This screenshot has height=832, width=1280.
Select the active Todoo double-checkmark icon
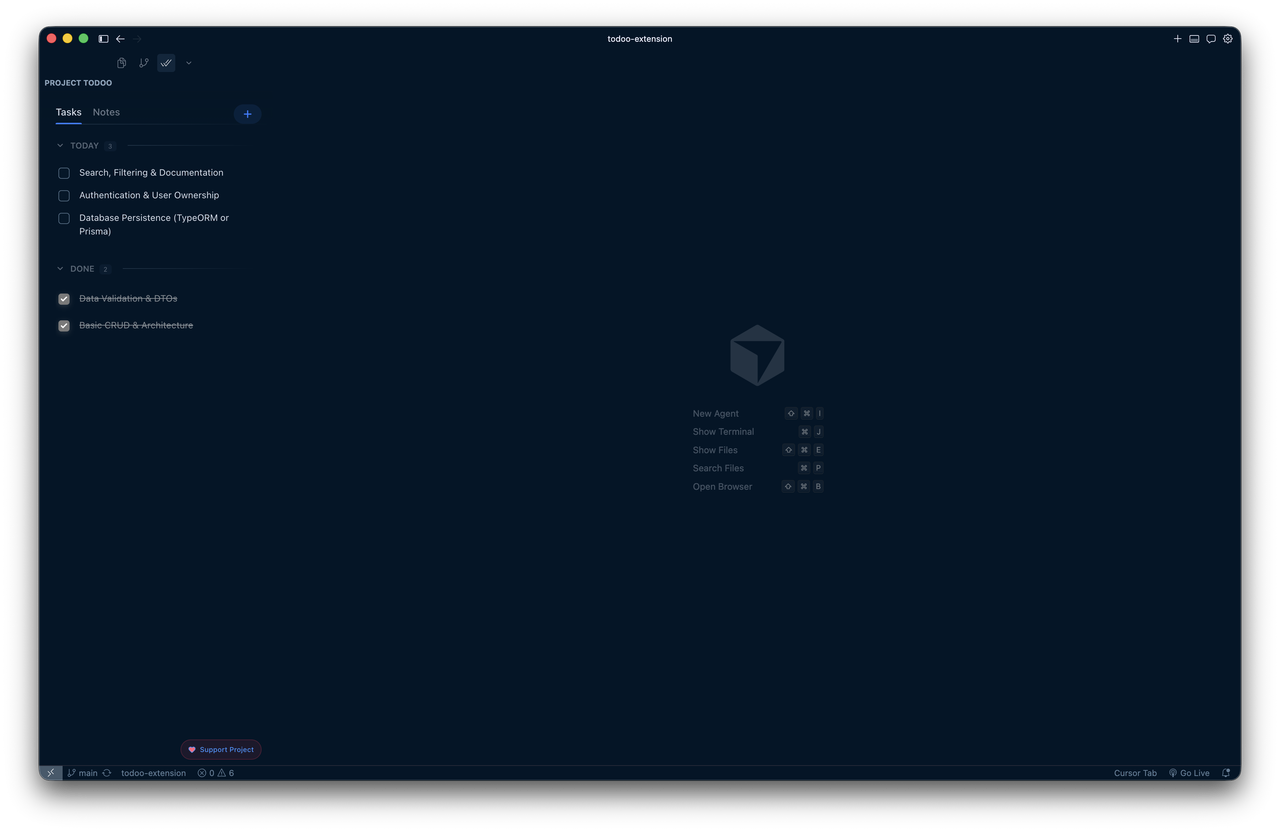tap(166, 62)
